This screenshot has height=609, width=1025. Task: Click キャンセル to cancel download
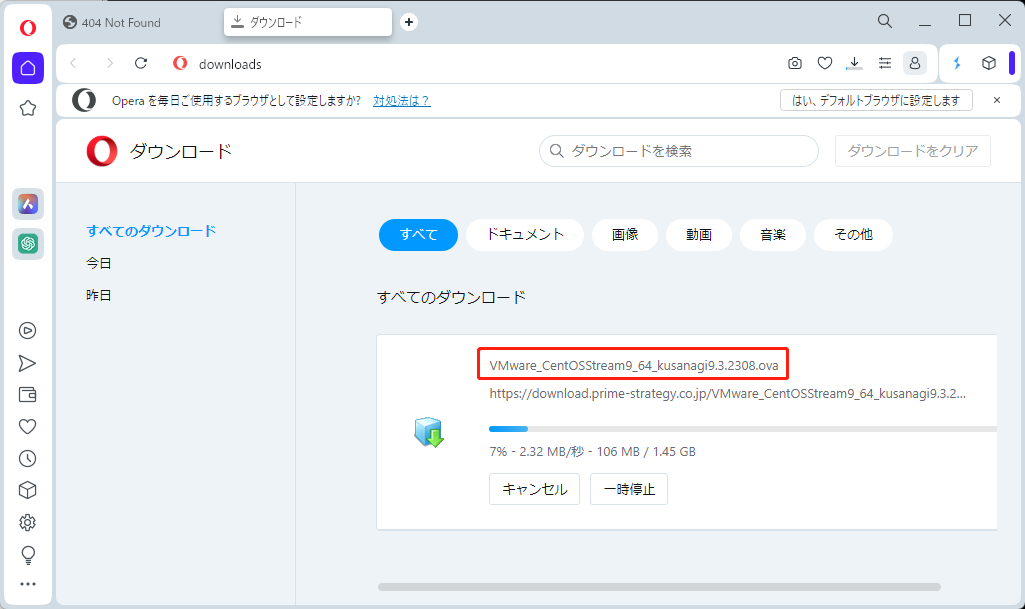534,489
